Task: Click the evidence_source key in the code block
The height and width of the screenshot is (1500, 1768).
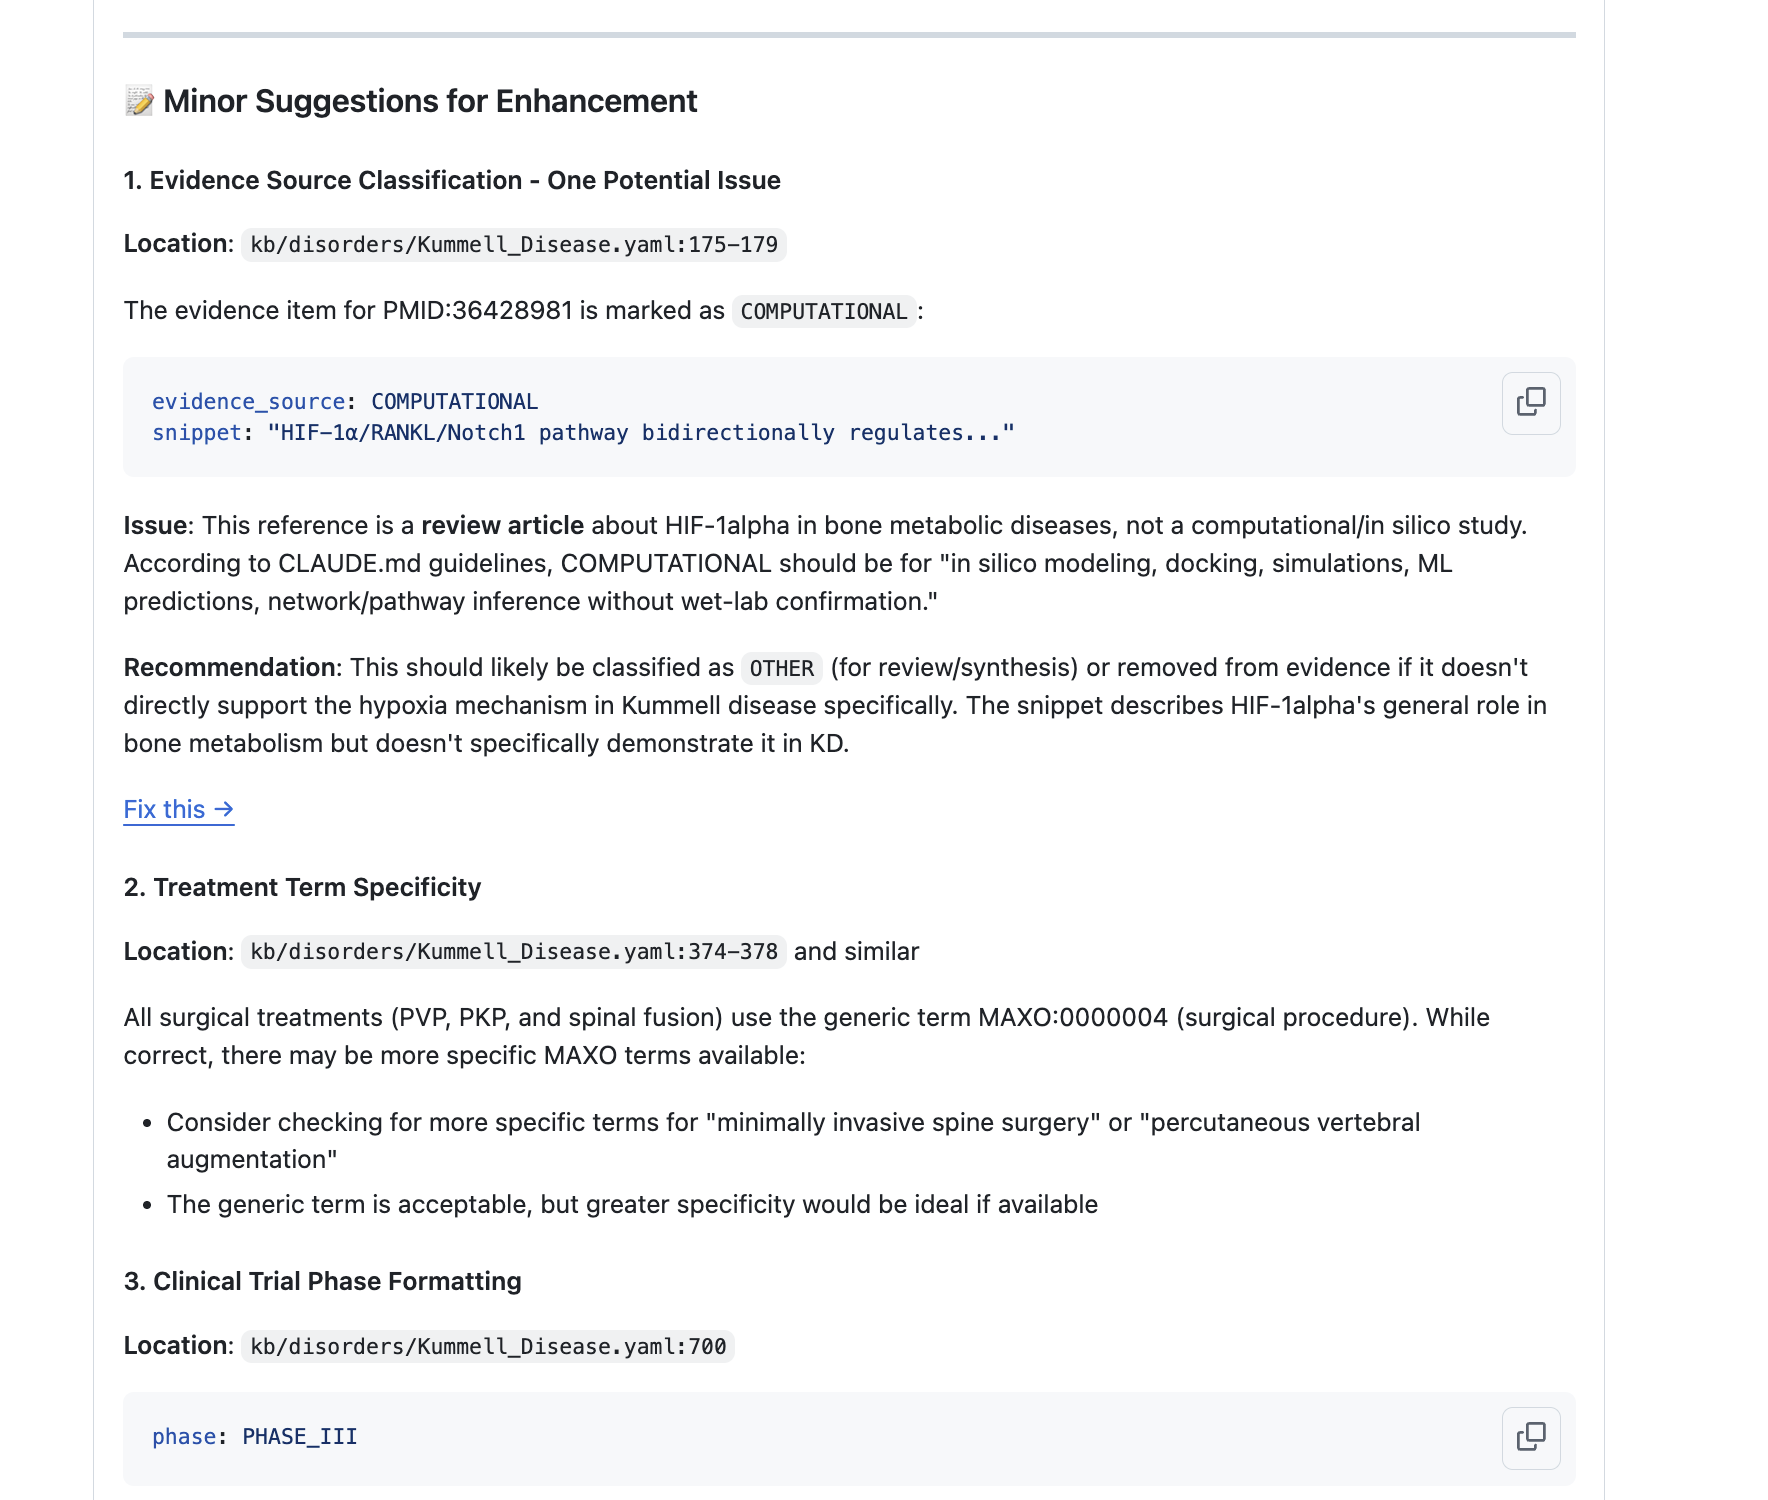Action: click(248, 402)
